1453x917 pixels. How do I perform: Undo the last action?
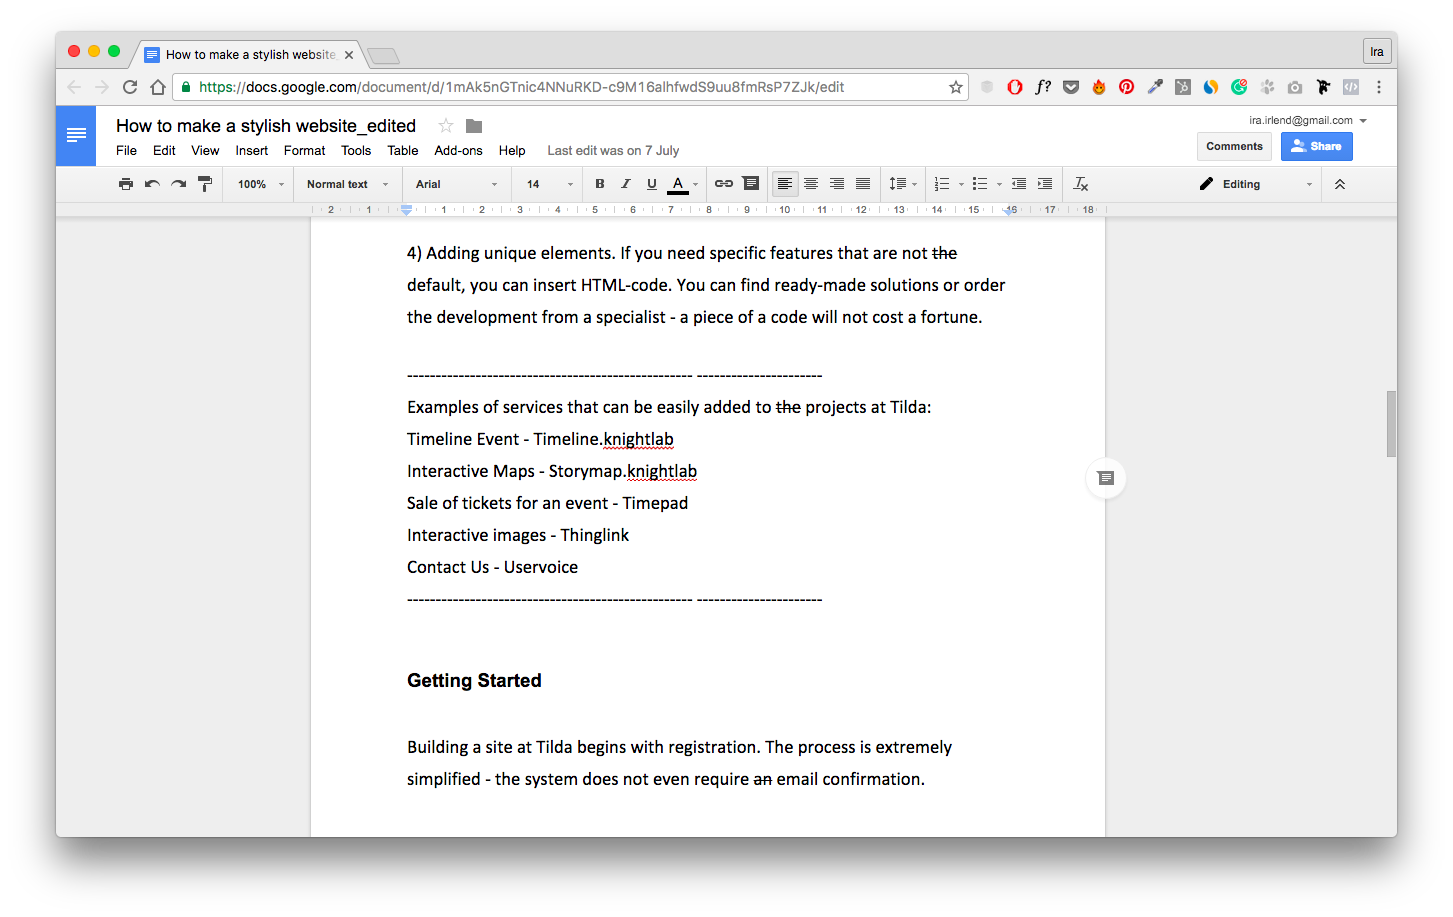[152, 184]
